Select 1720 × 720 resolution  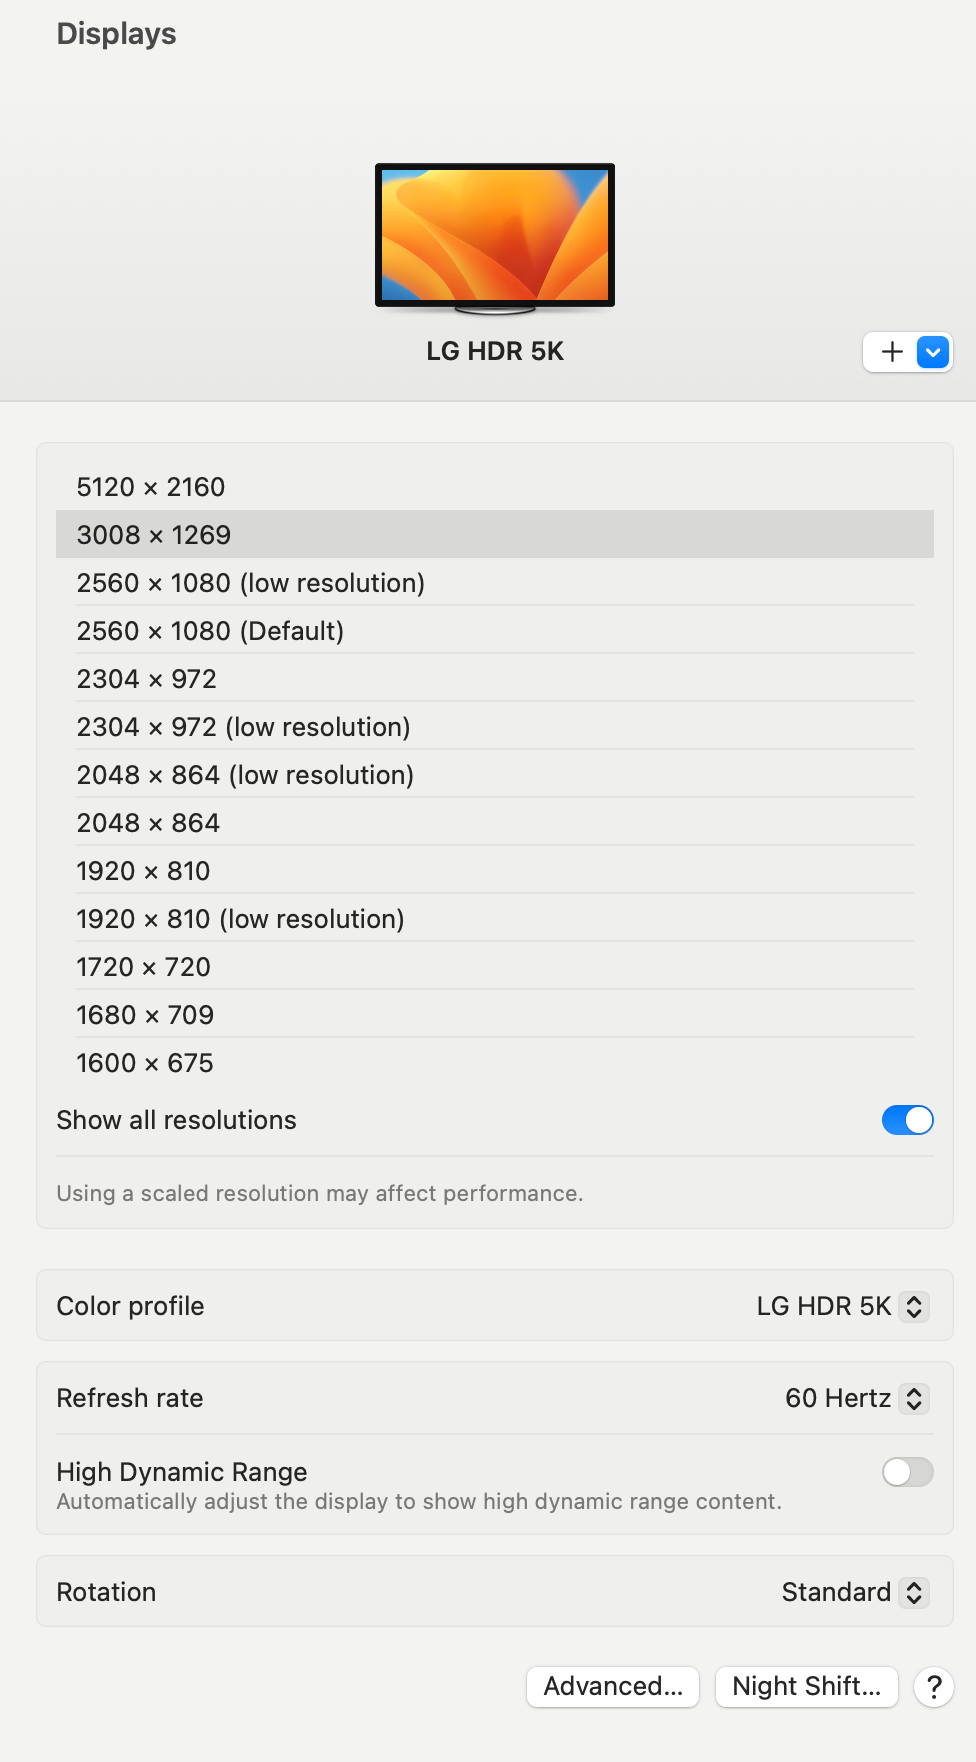[x=143, y=967]
